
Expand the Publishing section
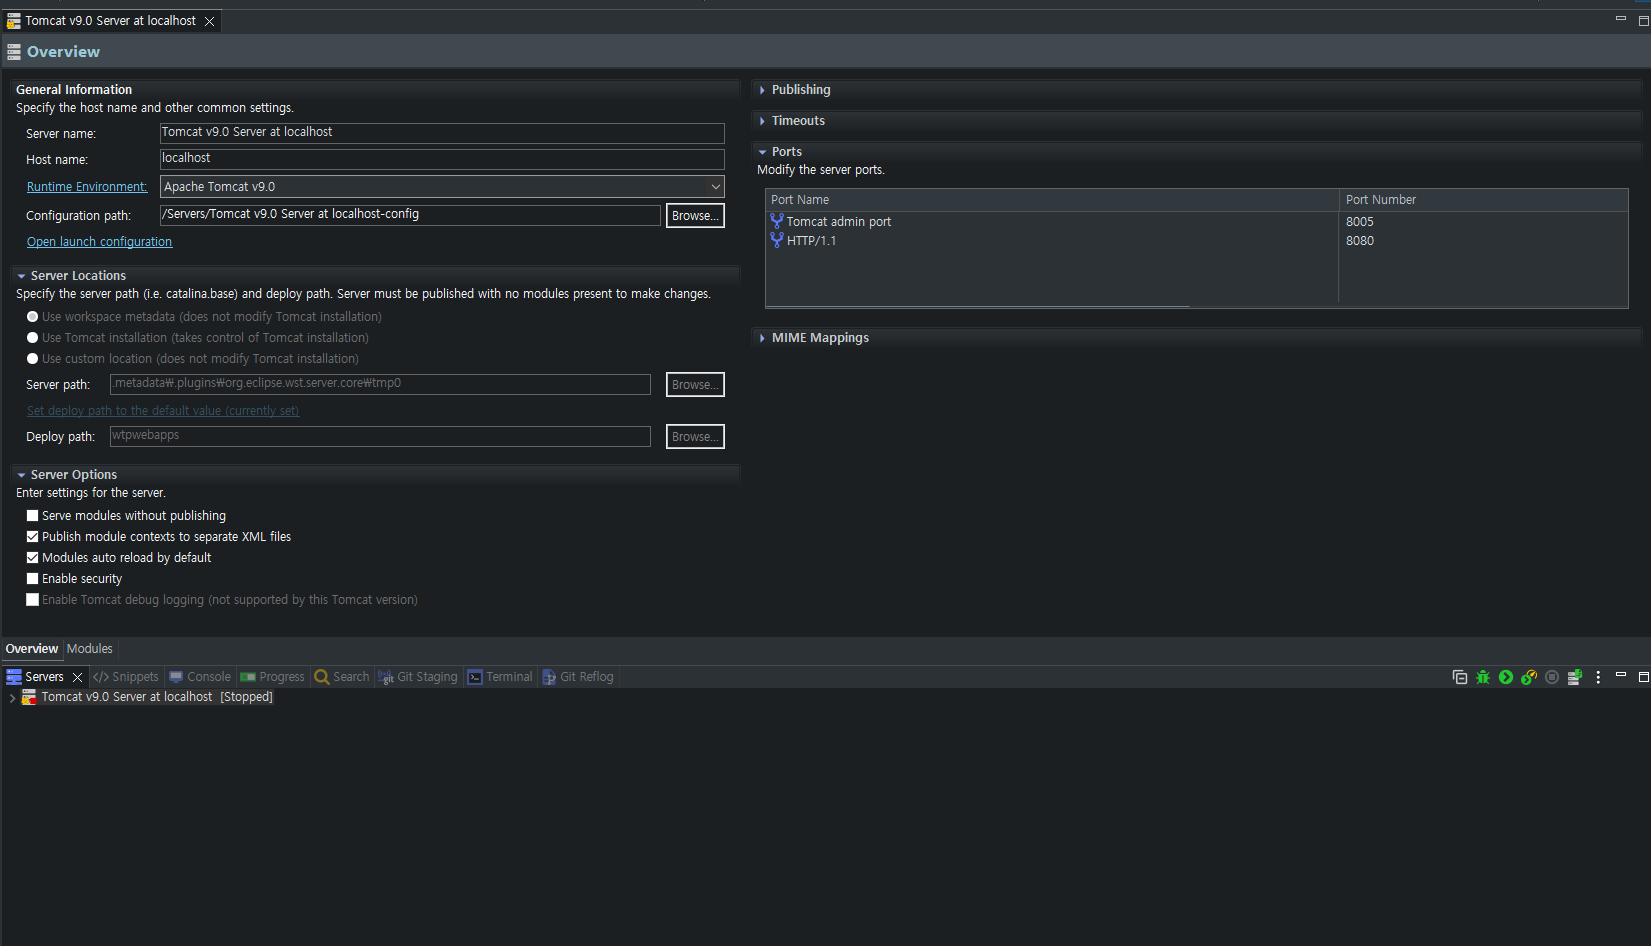(762, 90)
